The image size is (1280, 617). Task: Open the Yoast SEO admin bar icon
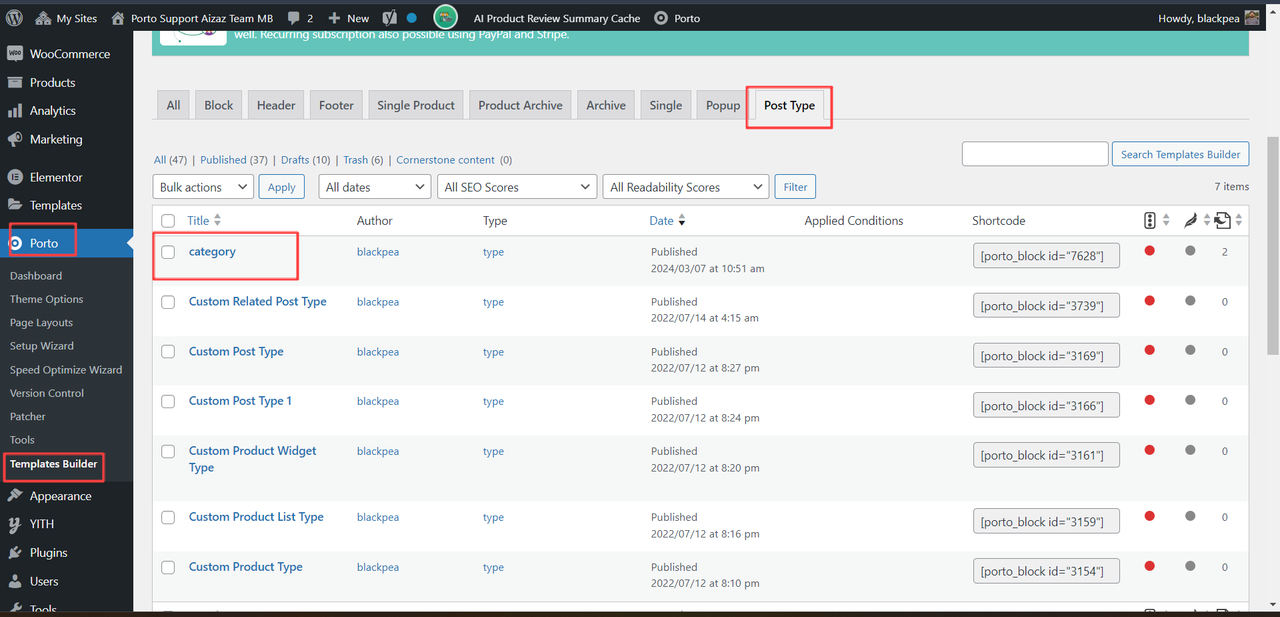[x=388, y=18]
